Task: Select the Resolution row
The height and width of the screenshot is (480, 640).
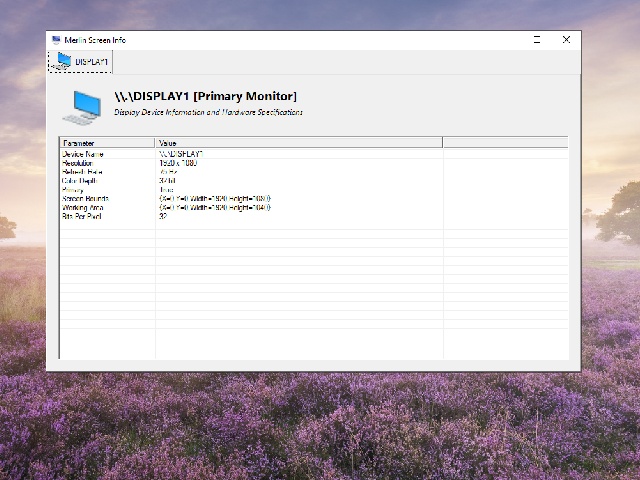Action: point(313,163)
